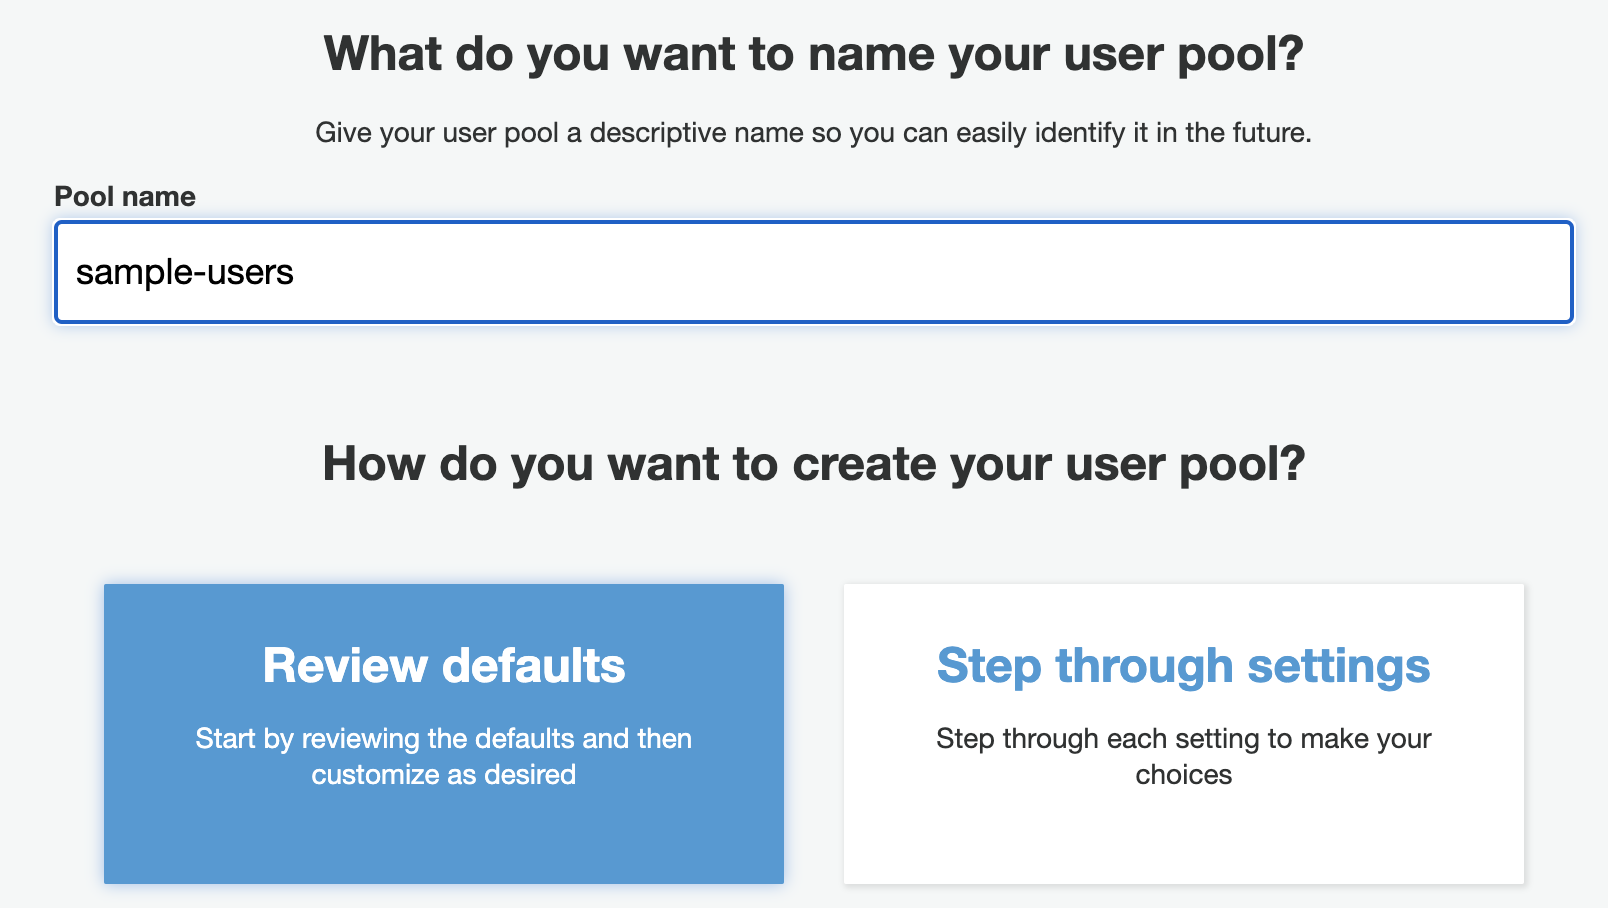The width and height of the screenshot is (1608, 908).
Task: Click the word 'Review' in the blue card title
Action: click(x=345, y=666)
